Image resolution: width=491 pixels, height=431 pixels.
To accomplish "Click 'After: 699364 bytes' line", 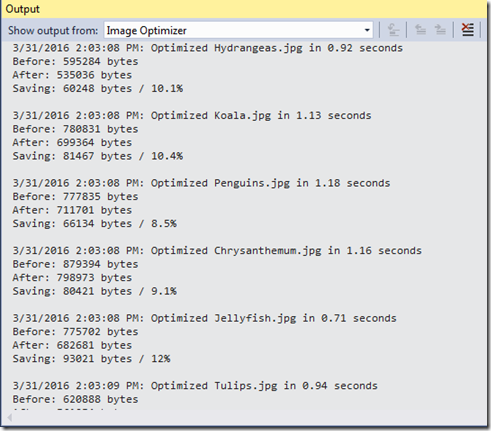I will (x=72, y=143).
